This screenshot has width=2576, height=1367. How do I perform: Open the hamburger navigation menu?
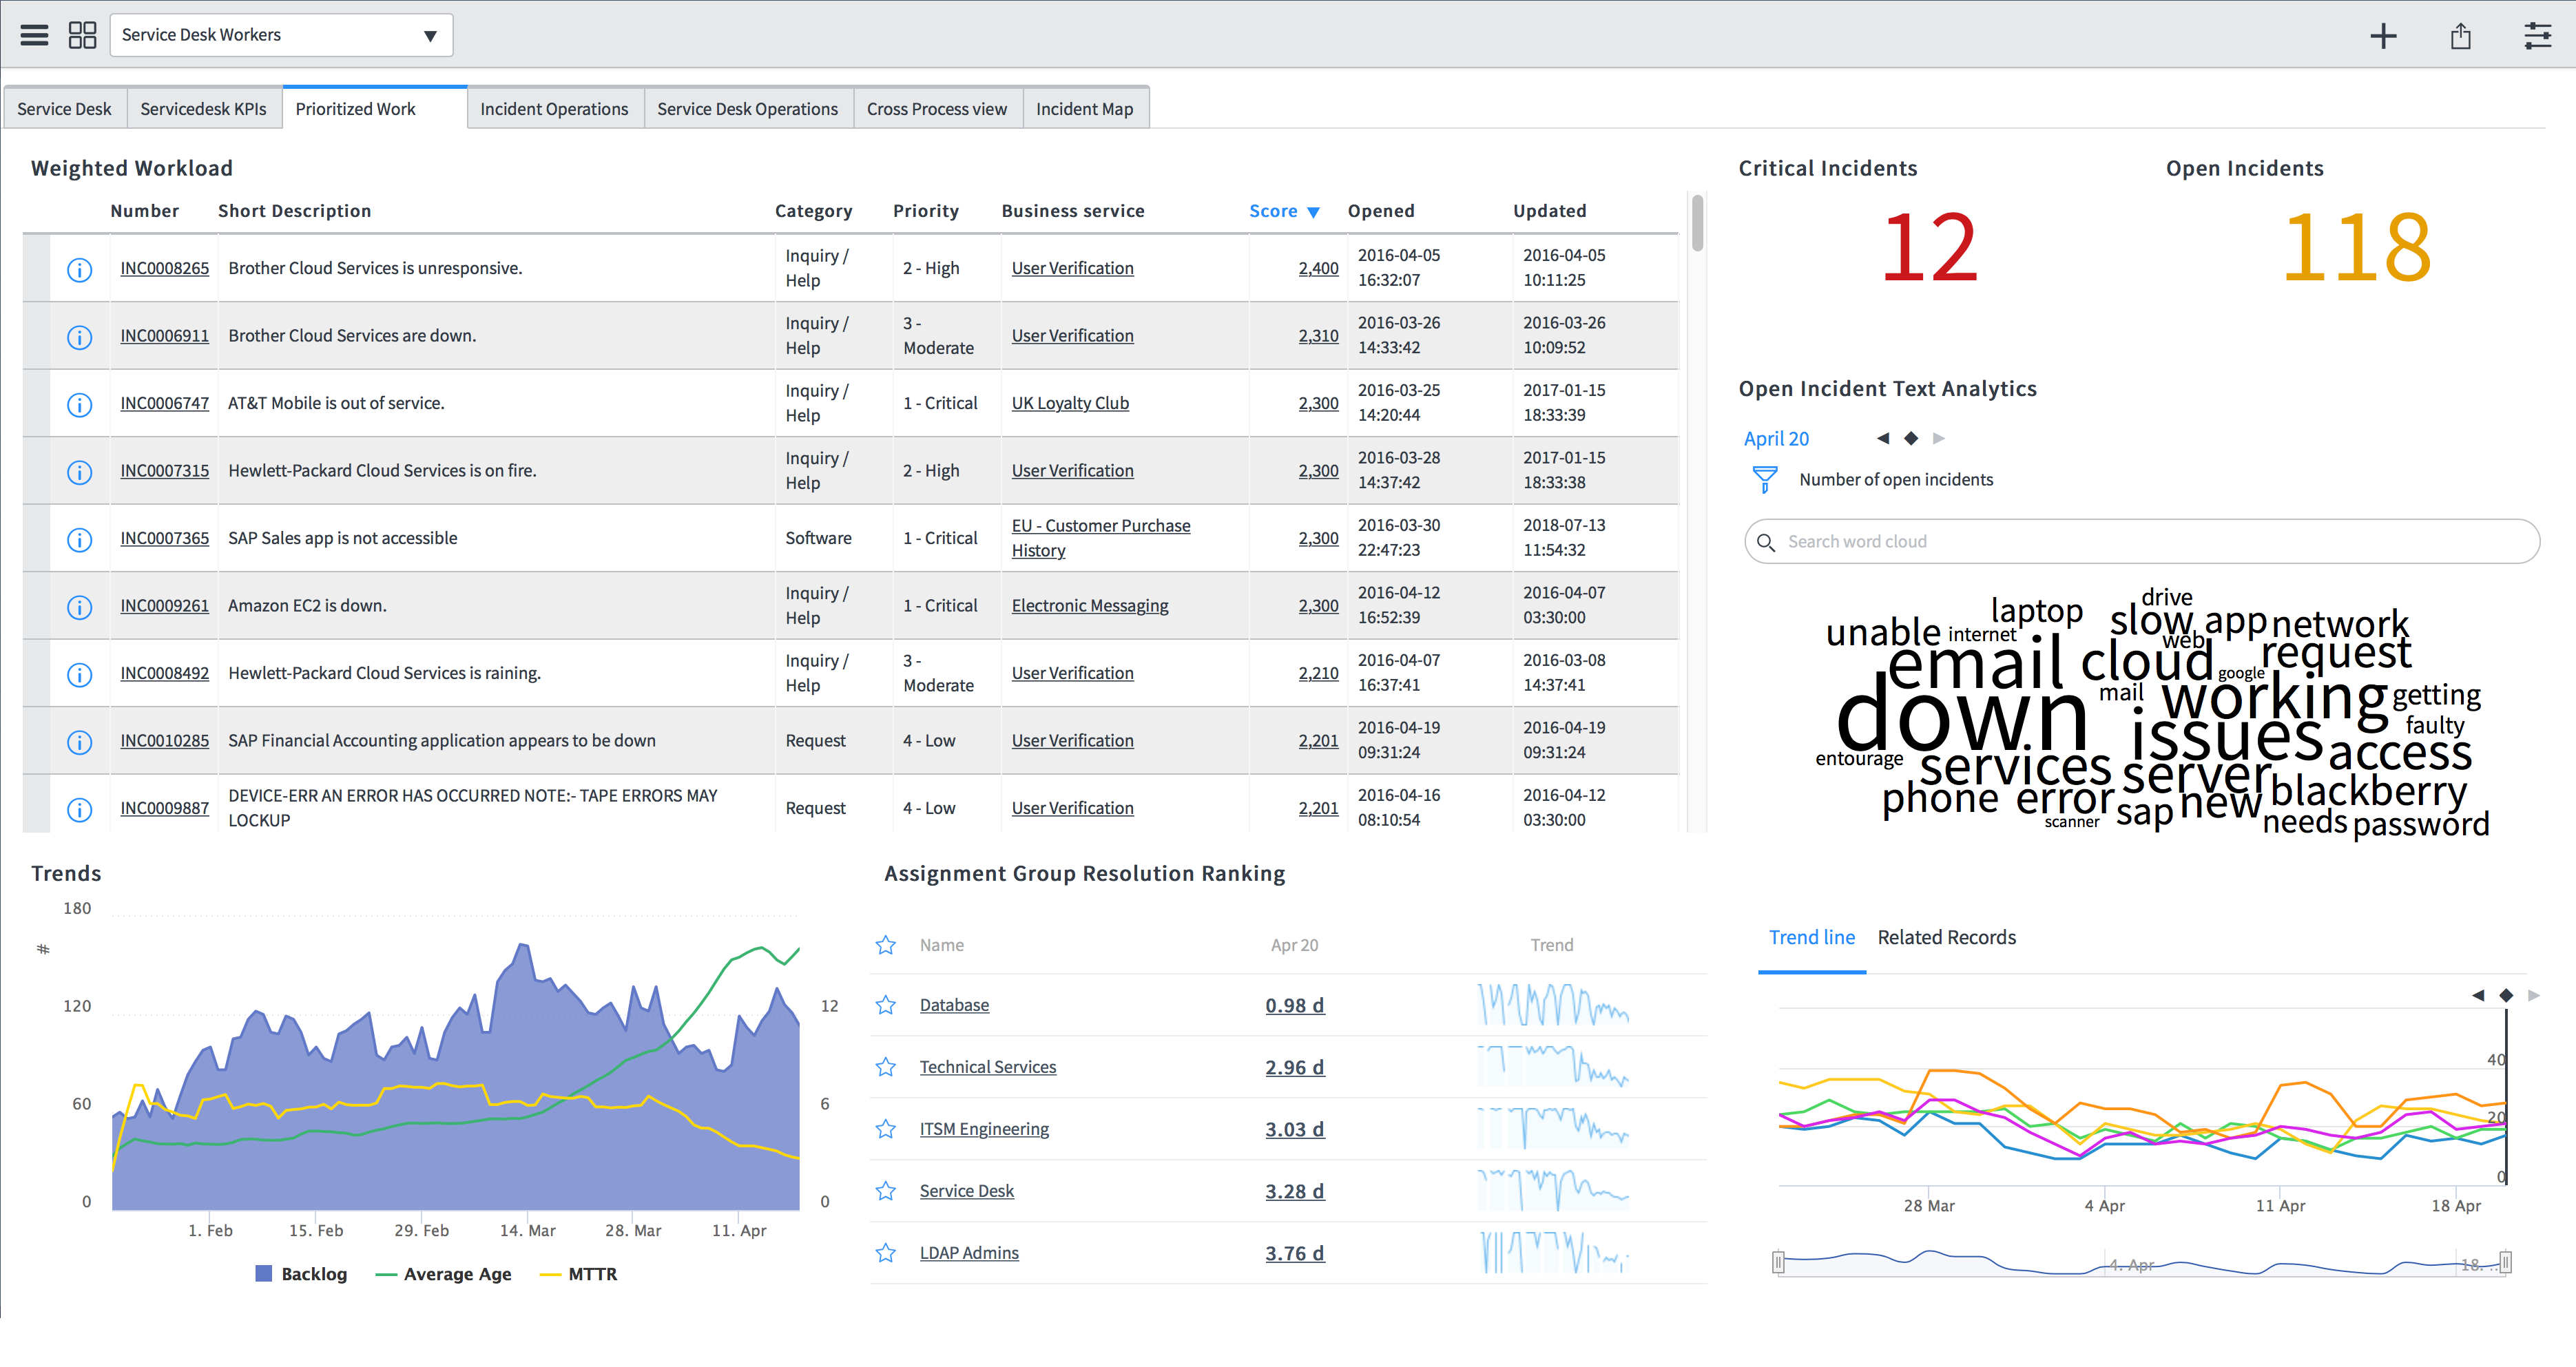(x=34, y=35)
